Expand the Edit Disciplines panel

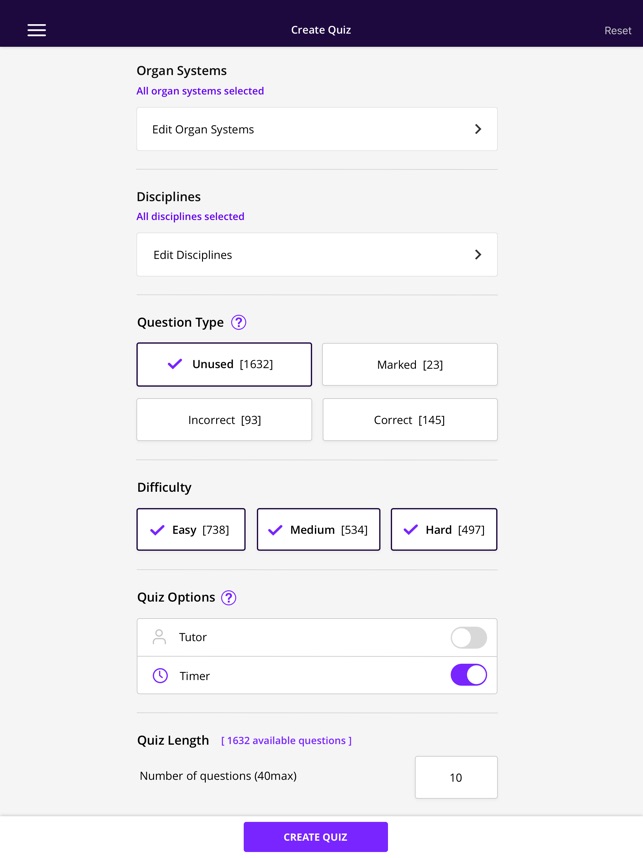point(316,254)
